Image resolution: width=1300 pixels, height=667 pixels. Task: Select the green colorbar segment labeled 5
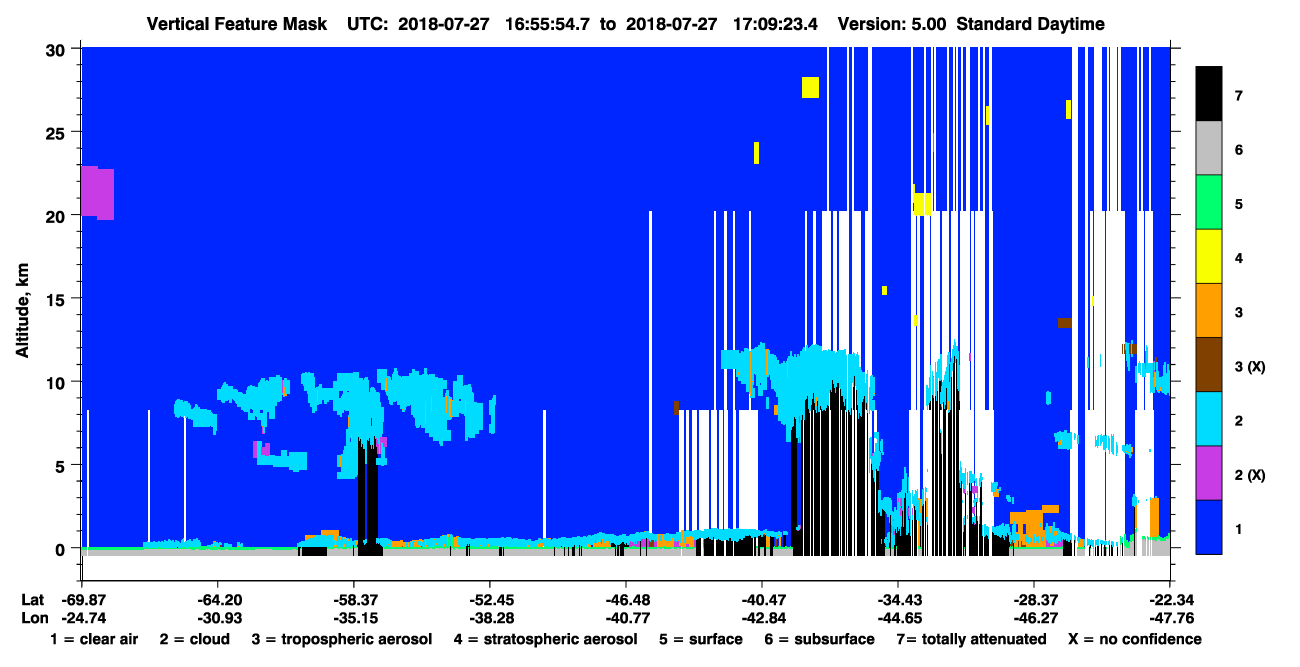point(1209,203)
